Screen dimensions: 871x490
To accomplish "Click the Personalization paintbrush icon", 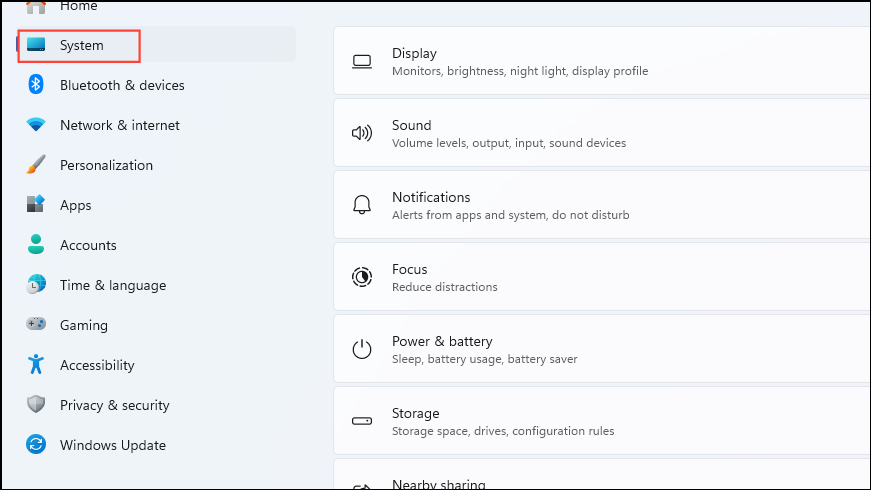I will (x=36, y=165).
